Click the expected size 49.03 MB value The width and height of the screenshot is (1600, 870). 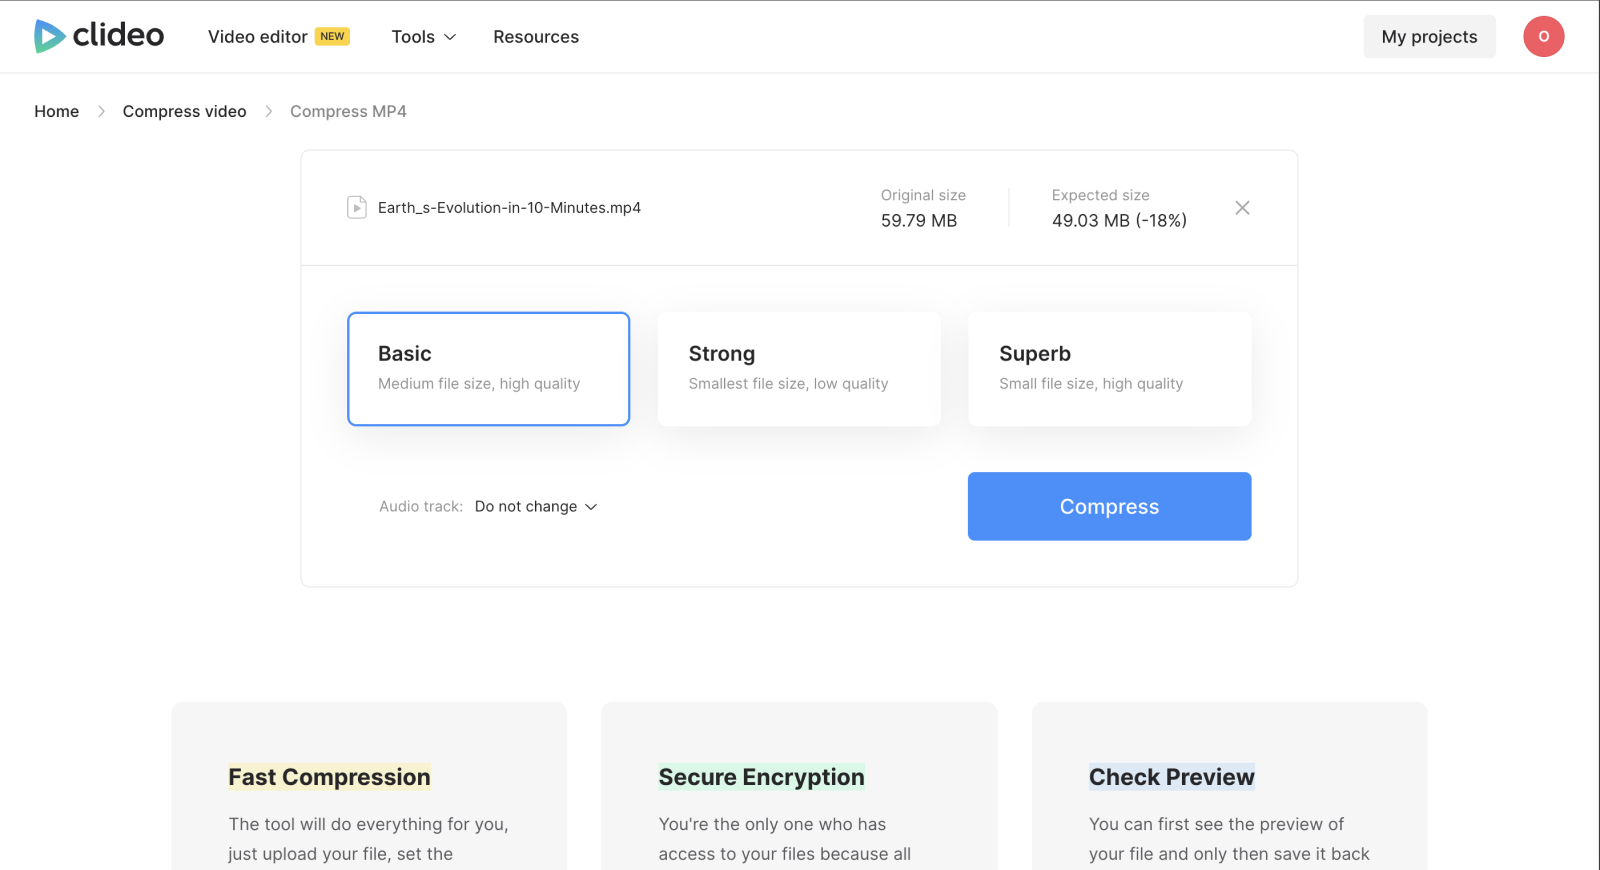[x=1119, y=221]
